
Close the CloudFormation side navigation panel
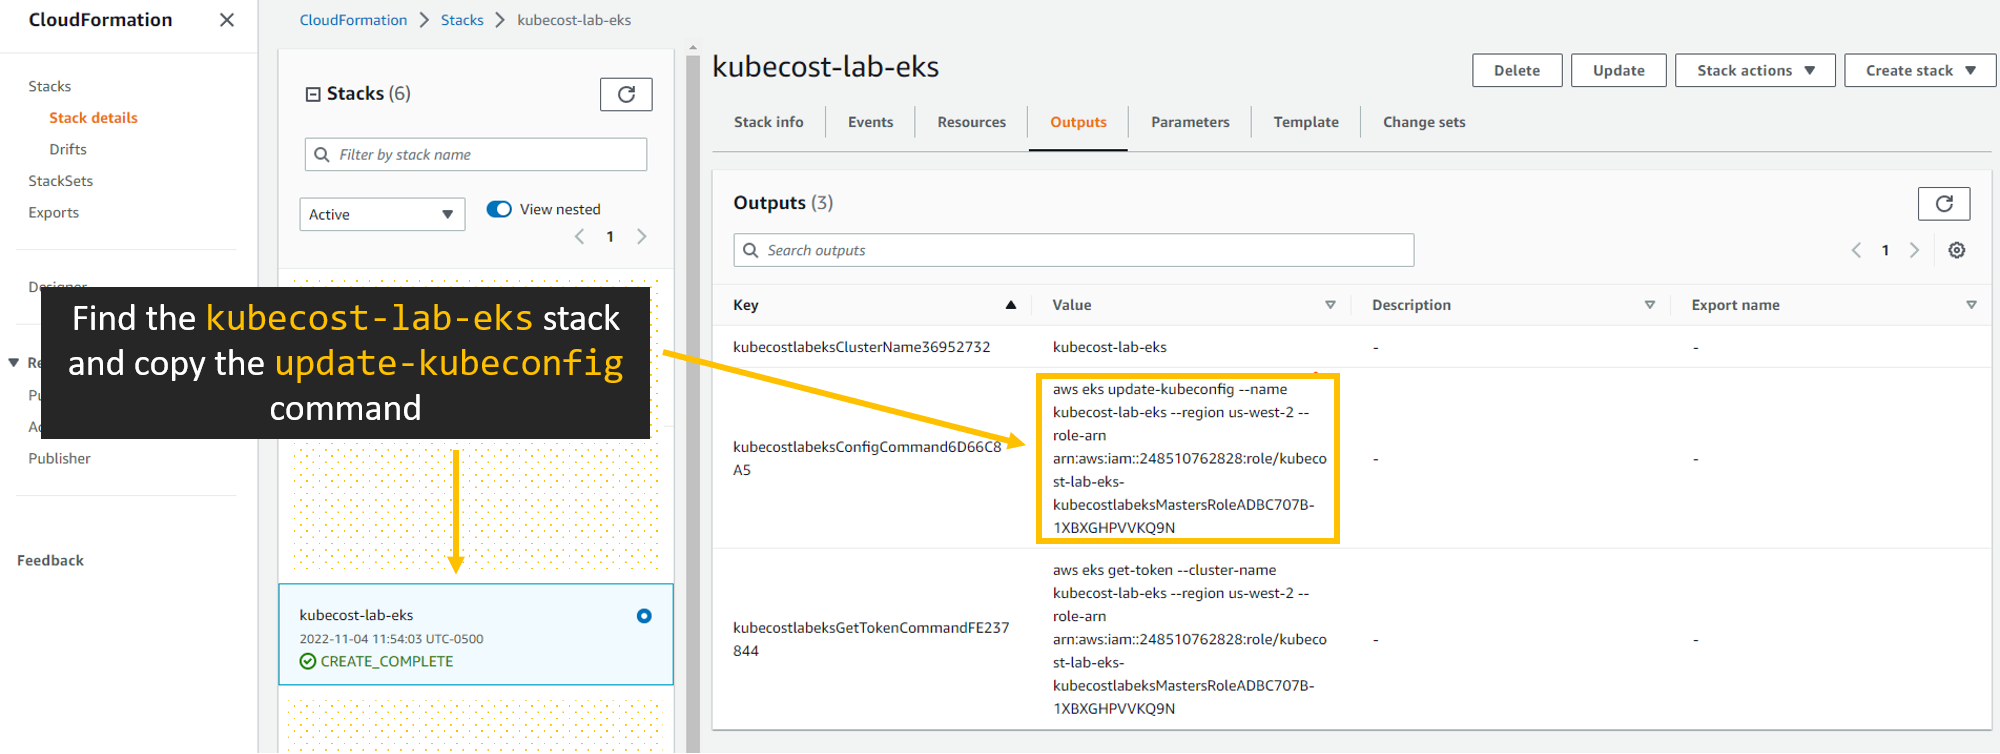[x=227, y=20]
